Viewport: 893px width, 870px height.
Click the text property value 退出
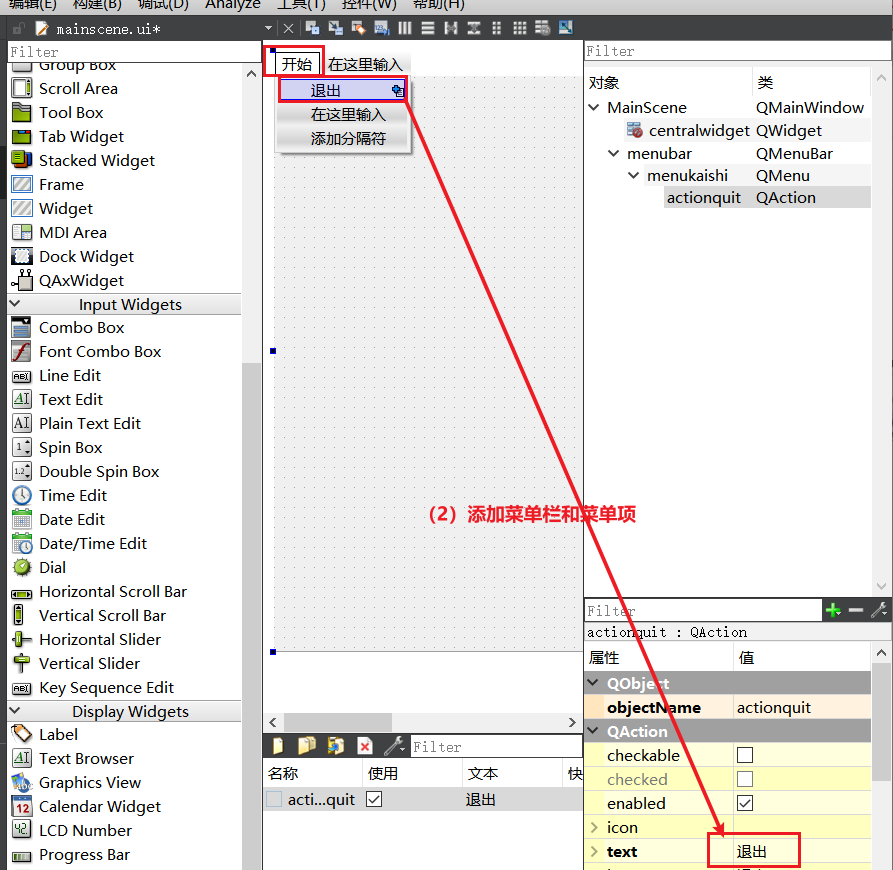click(x=752, y=851)
